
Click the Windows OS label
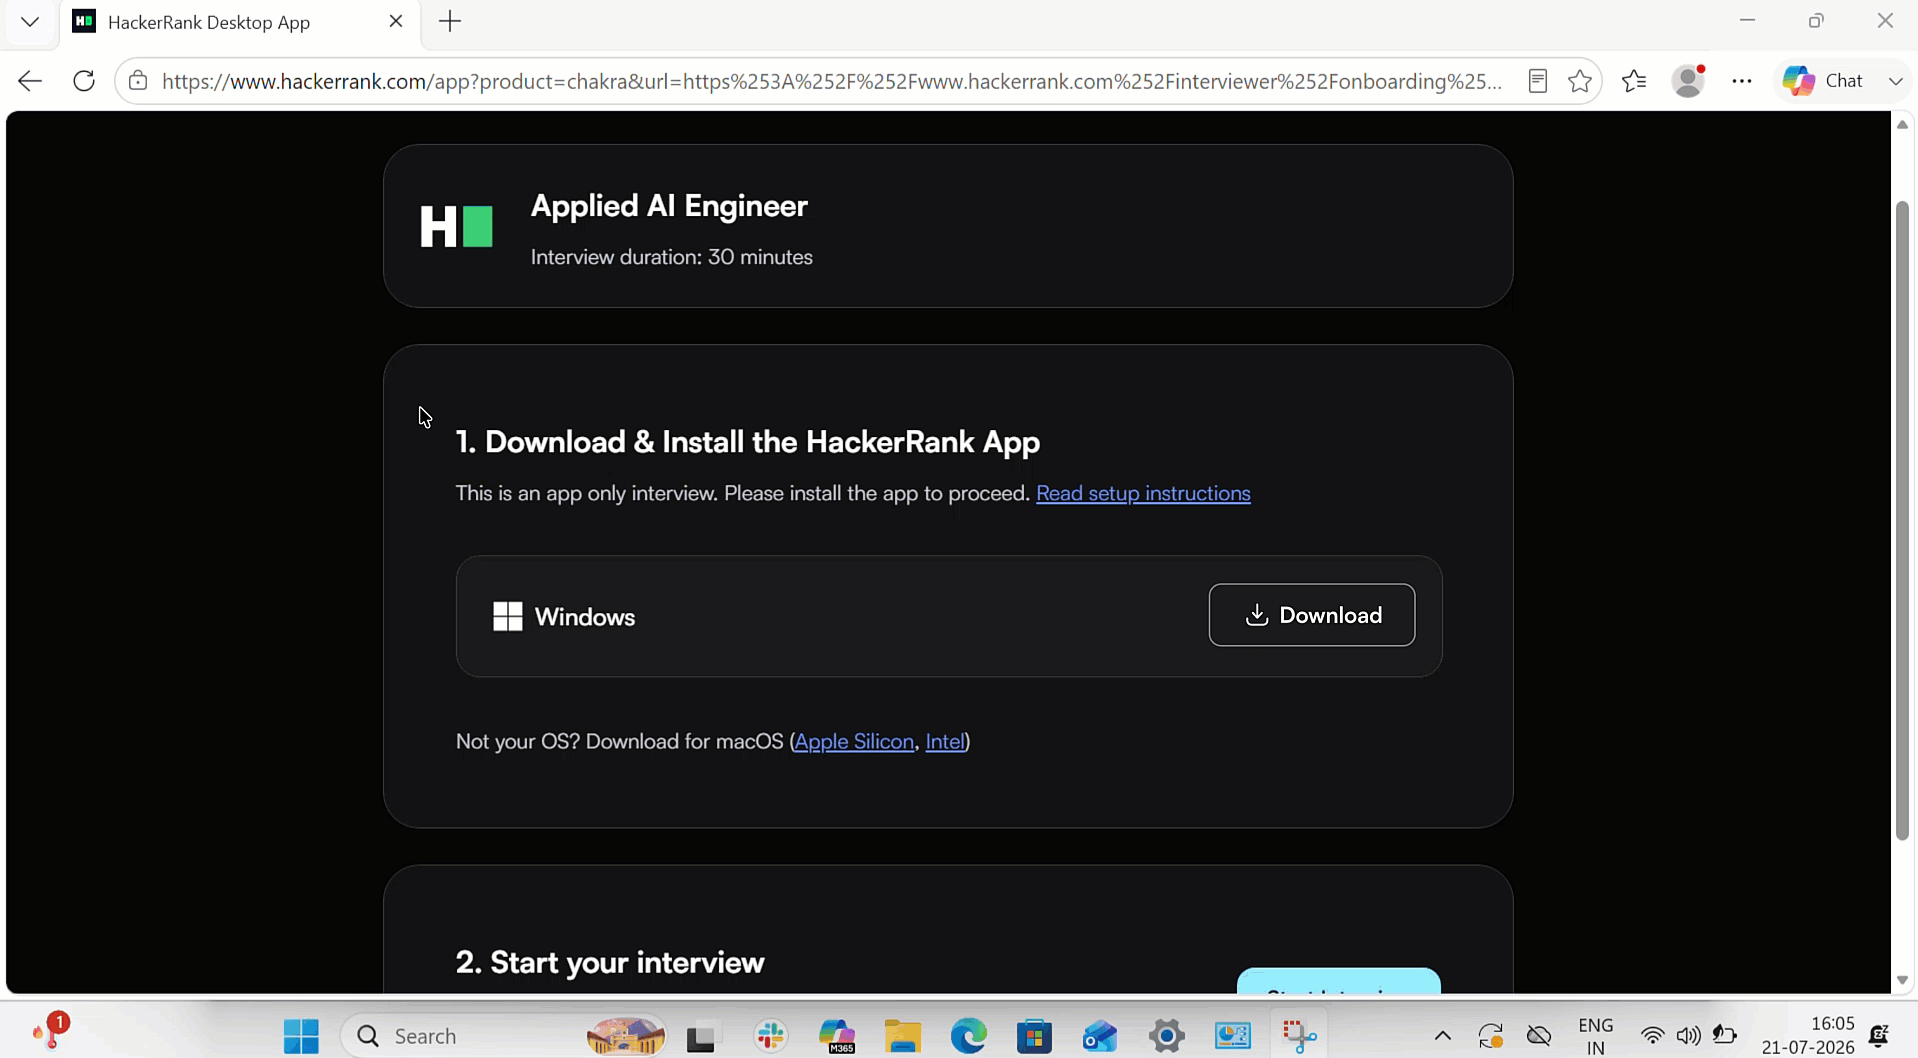pyautogui.click(x=584, y=617)
